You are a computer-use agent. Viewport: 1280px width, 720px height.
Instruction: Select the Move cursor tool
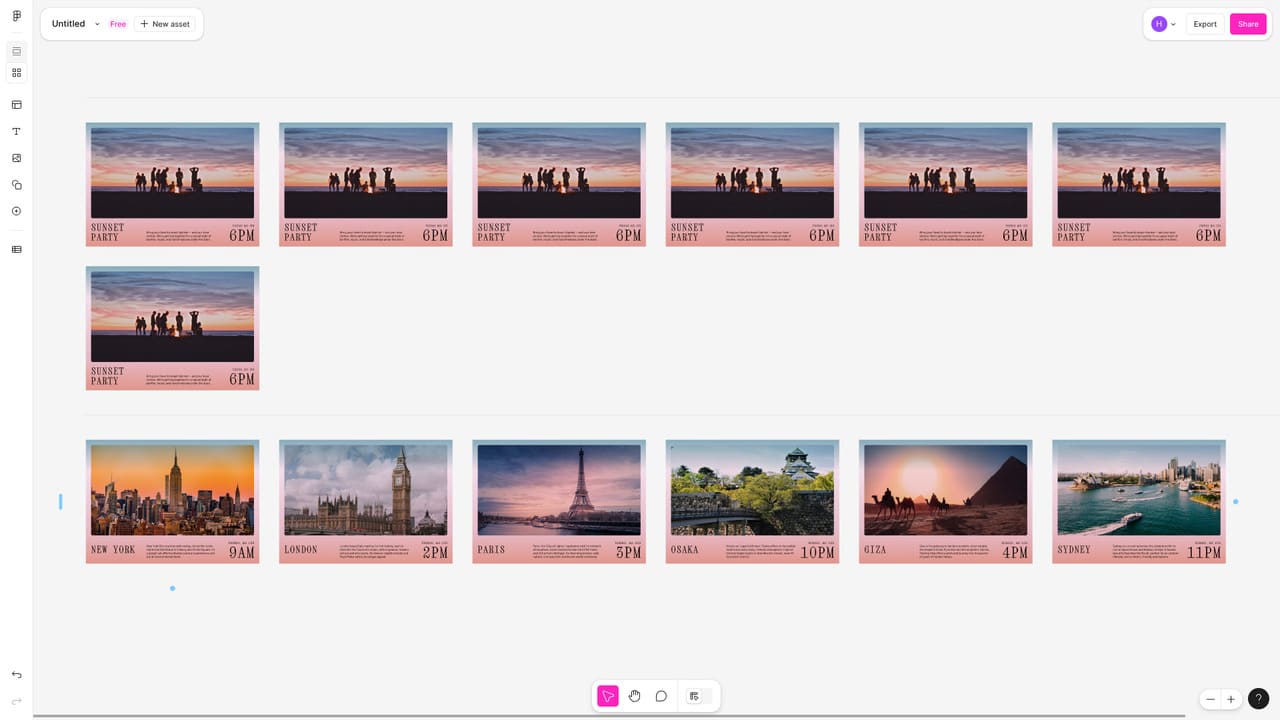608,696
